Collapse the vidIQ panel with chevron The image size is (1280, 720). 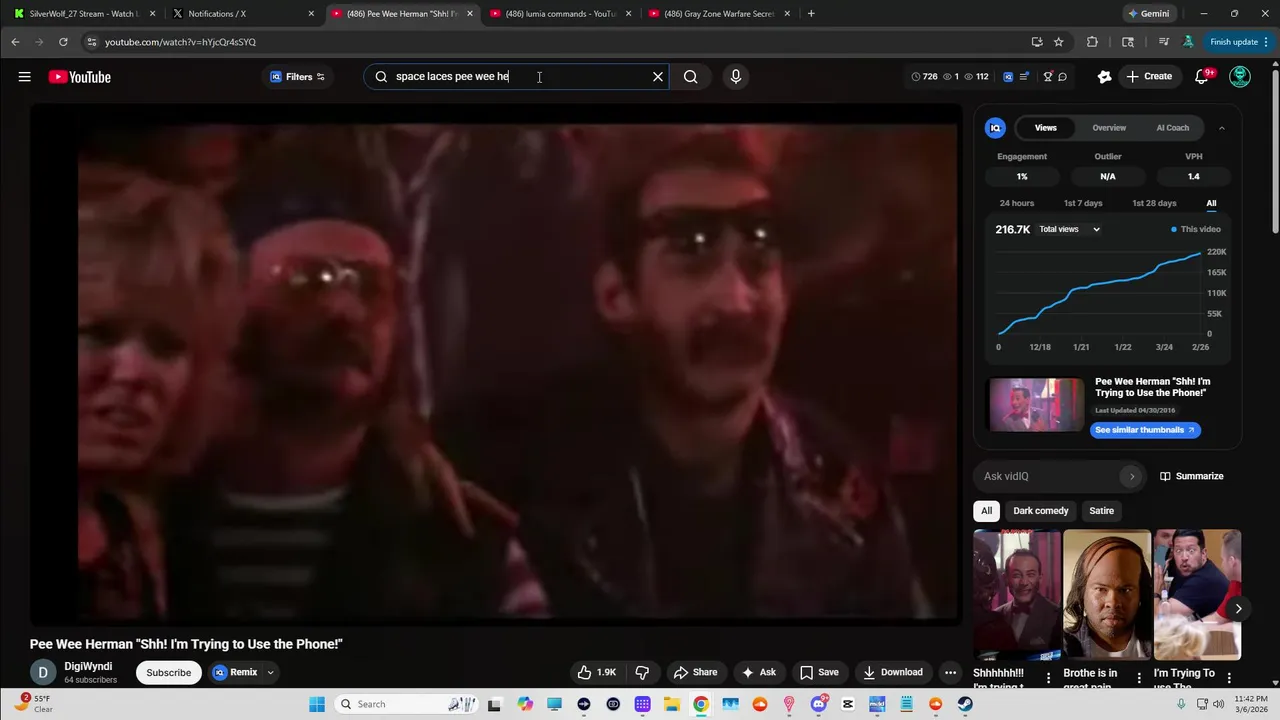(x=1221, y=128)
